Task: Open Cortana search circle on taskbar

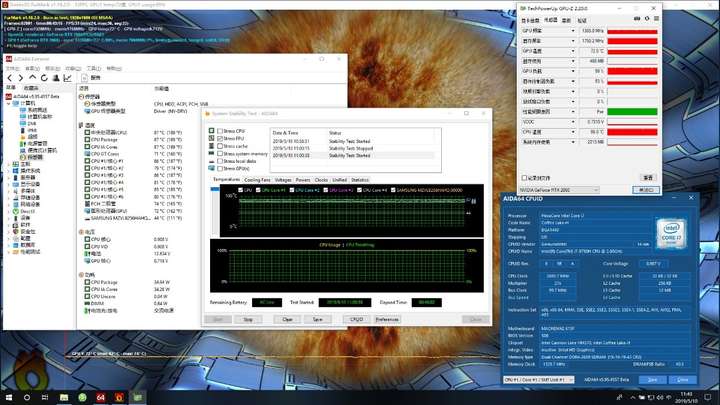Action: [x=27, y=397]
